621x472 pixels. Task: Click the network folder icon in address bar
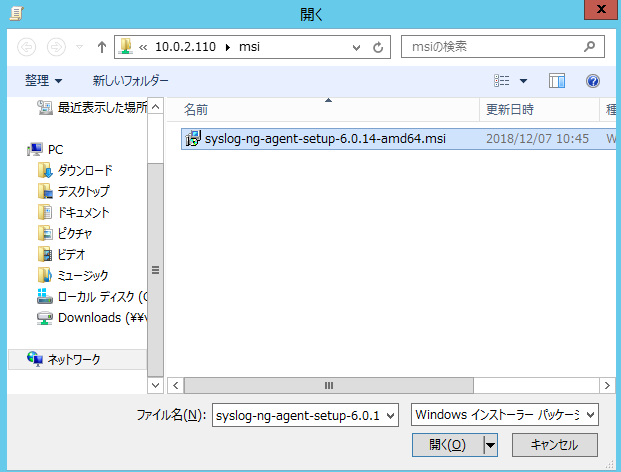pos(126,46)
